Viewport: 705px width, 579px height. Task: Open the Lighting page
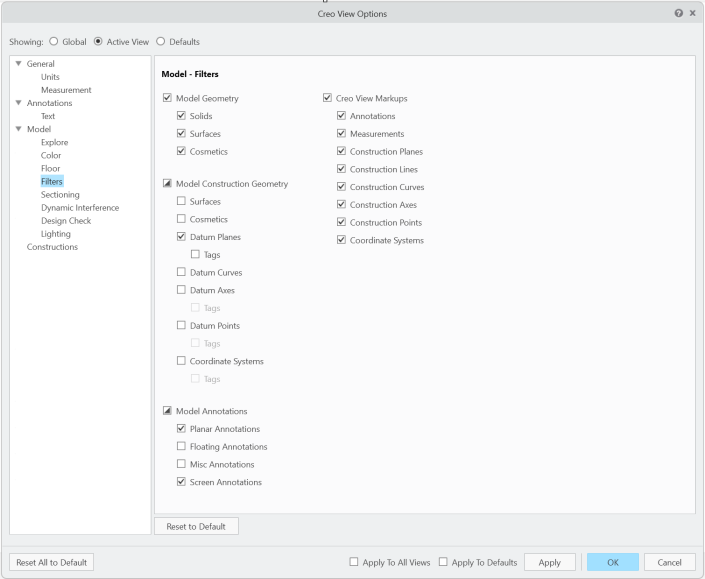click(56, 233)
